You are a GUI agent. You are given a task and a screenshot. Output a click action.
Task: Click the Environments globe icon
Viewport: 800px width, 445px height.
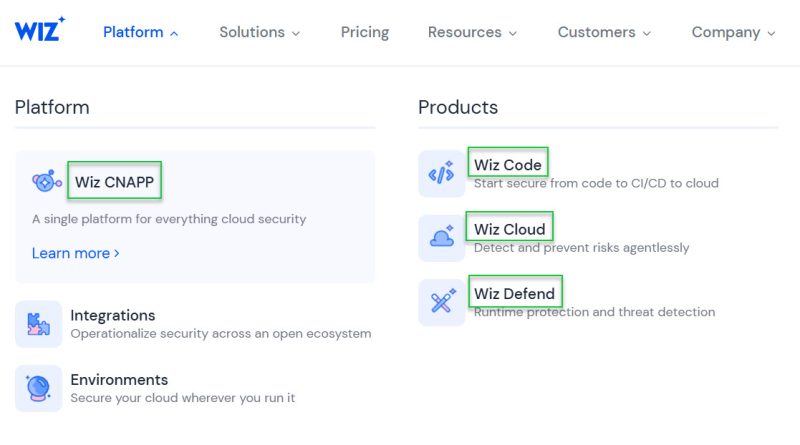coord(39,388)
